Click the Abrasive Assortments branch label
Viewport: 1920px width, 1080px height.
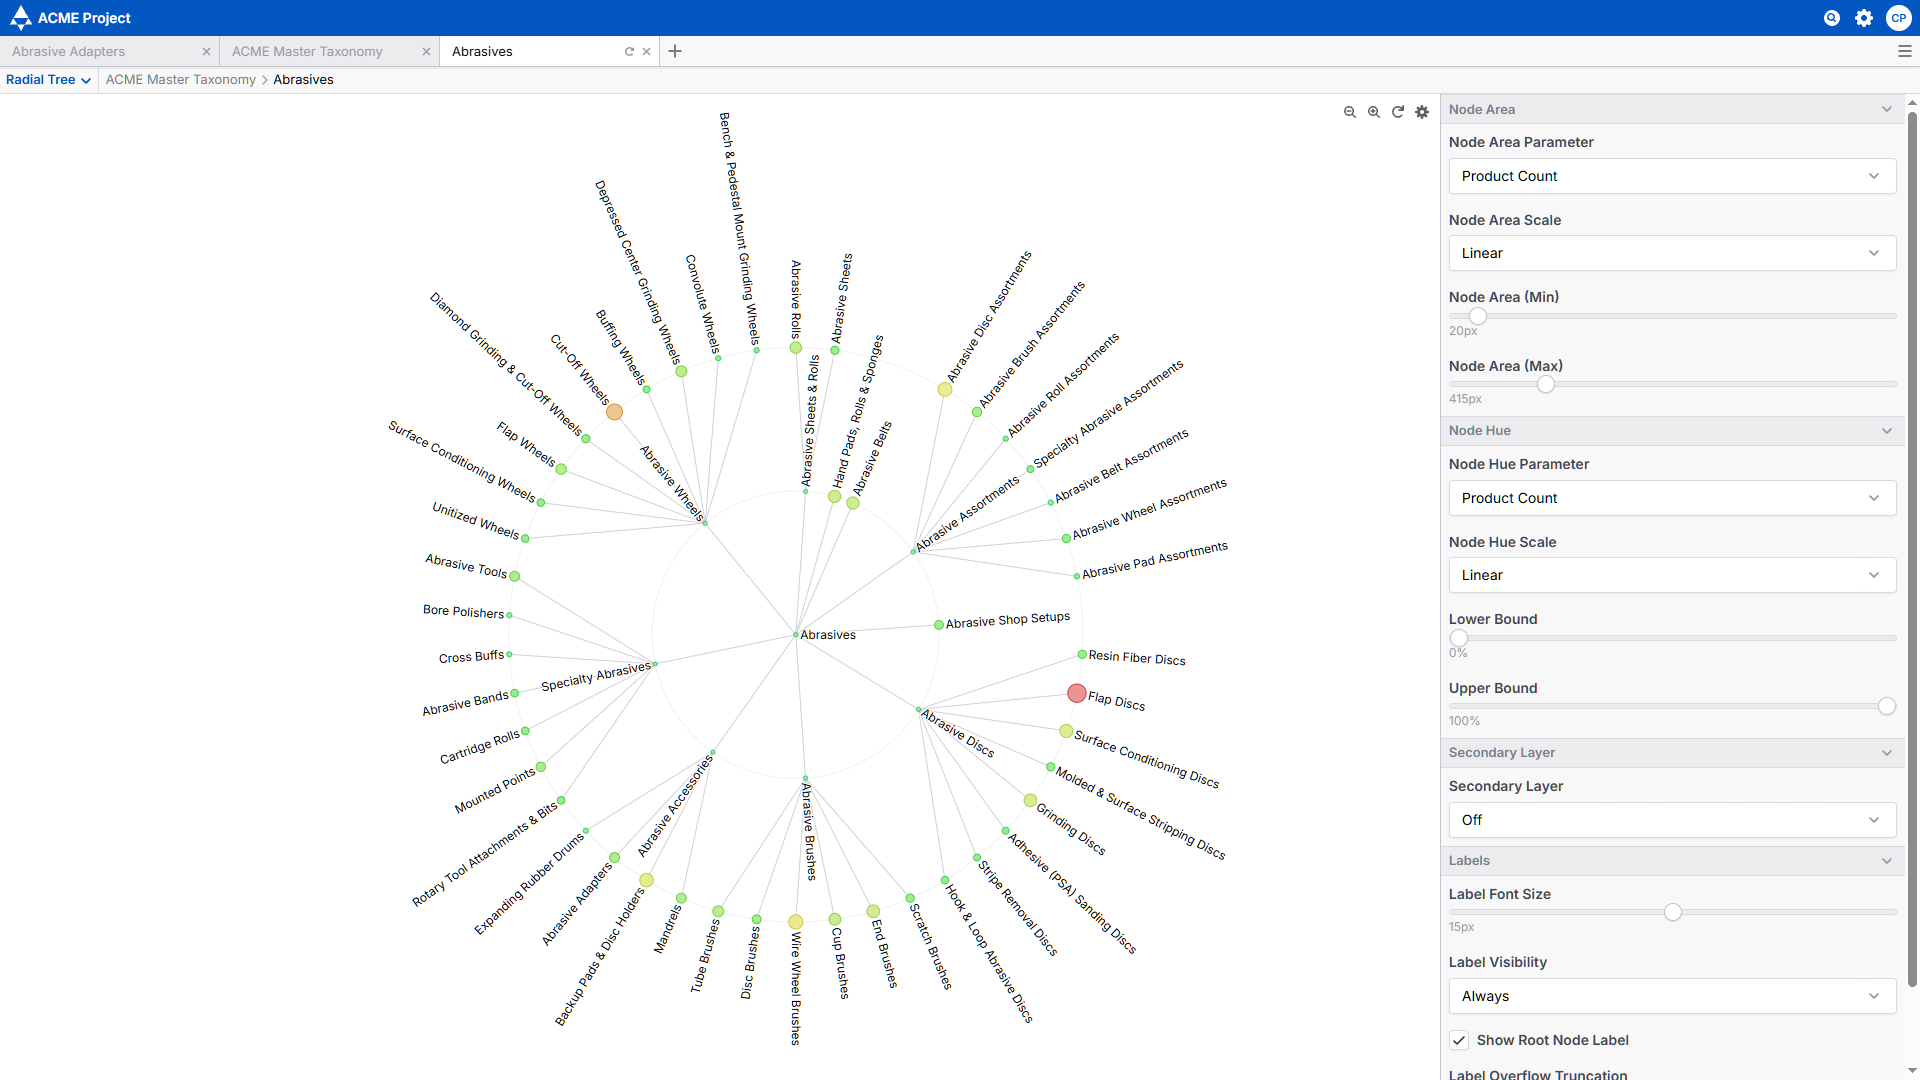point(968,513)
